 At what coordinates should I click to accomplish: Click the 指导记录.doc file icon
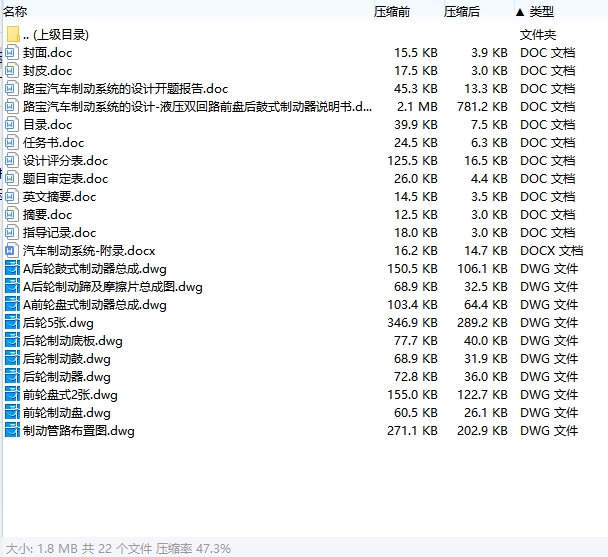11,233
